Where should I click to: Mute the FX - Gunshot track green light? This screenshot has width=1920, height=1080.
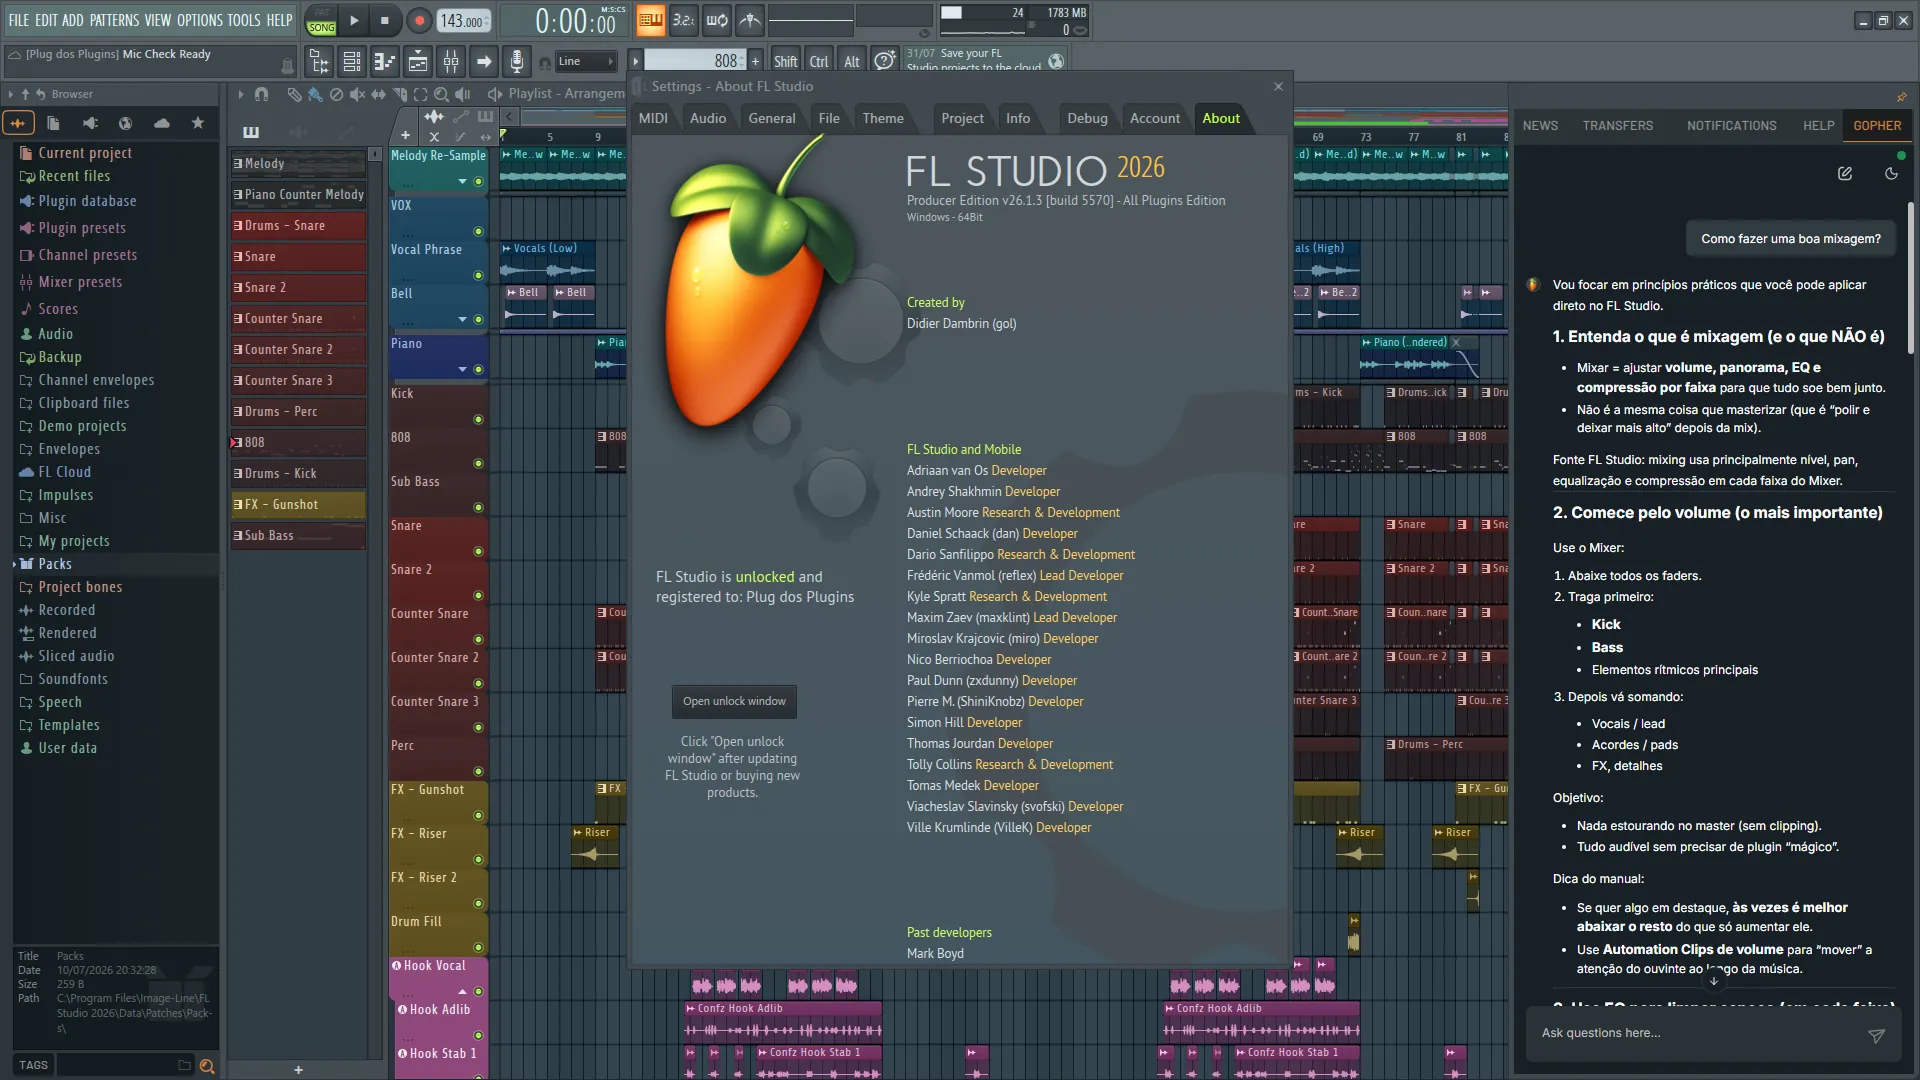(x=478, y=815)
